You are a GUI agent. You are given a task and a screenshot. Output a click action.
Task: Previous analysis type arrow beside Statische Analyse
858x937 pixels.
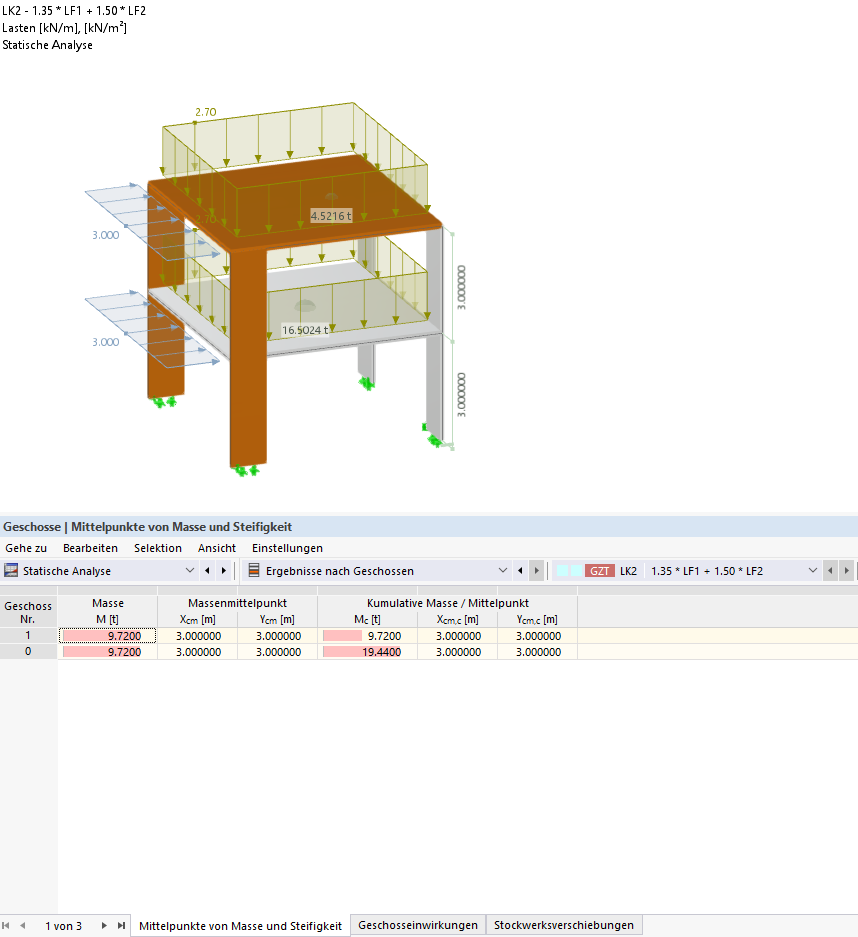[207, 571]
